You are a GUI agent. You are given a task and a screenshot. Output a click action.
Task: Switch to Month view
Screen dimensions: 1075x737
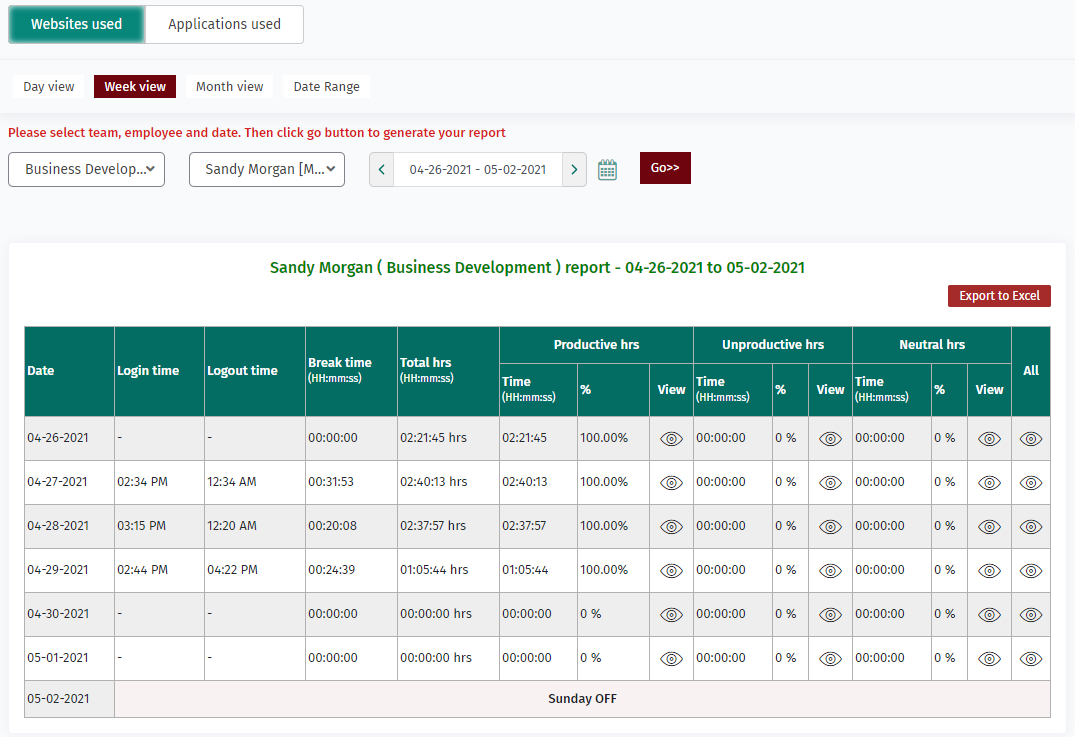coord(229,86)
